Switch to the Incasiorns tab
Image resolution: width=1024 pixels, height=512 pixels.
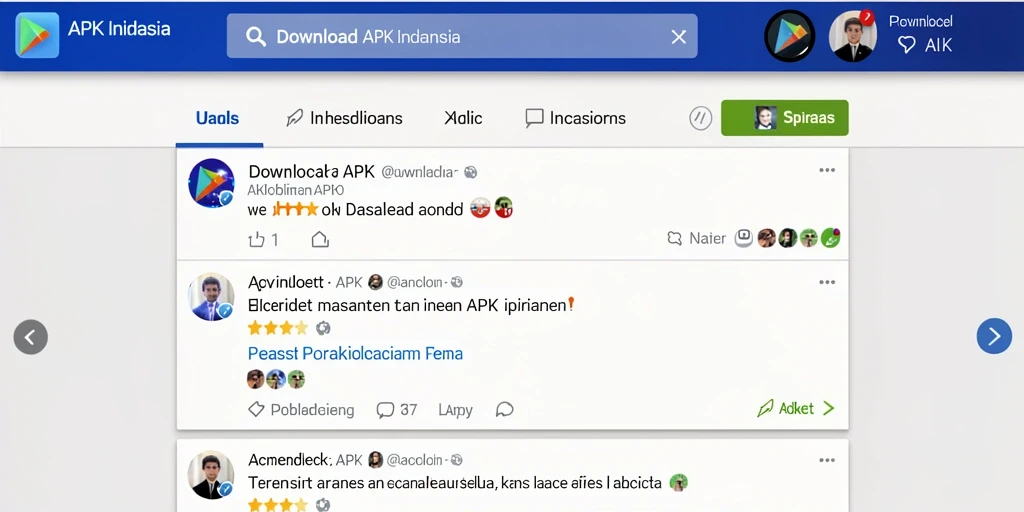point(575,118)
